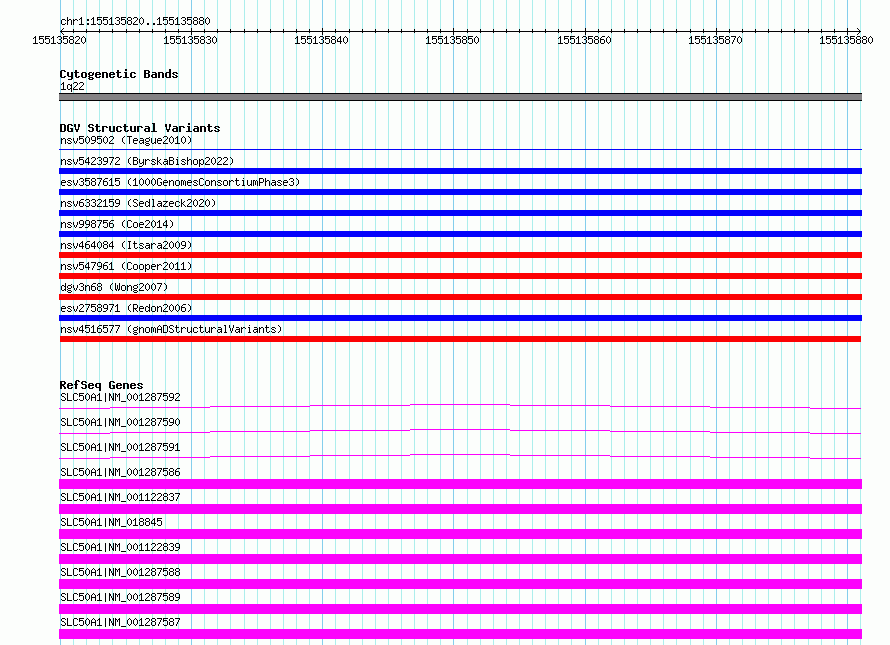The width and height of the screenshot is (890, 645).
Task: Open transcript SLC50A1|NM_018845 label
Action: [x=111, y=522]
